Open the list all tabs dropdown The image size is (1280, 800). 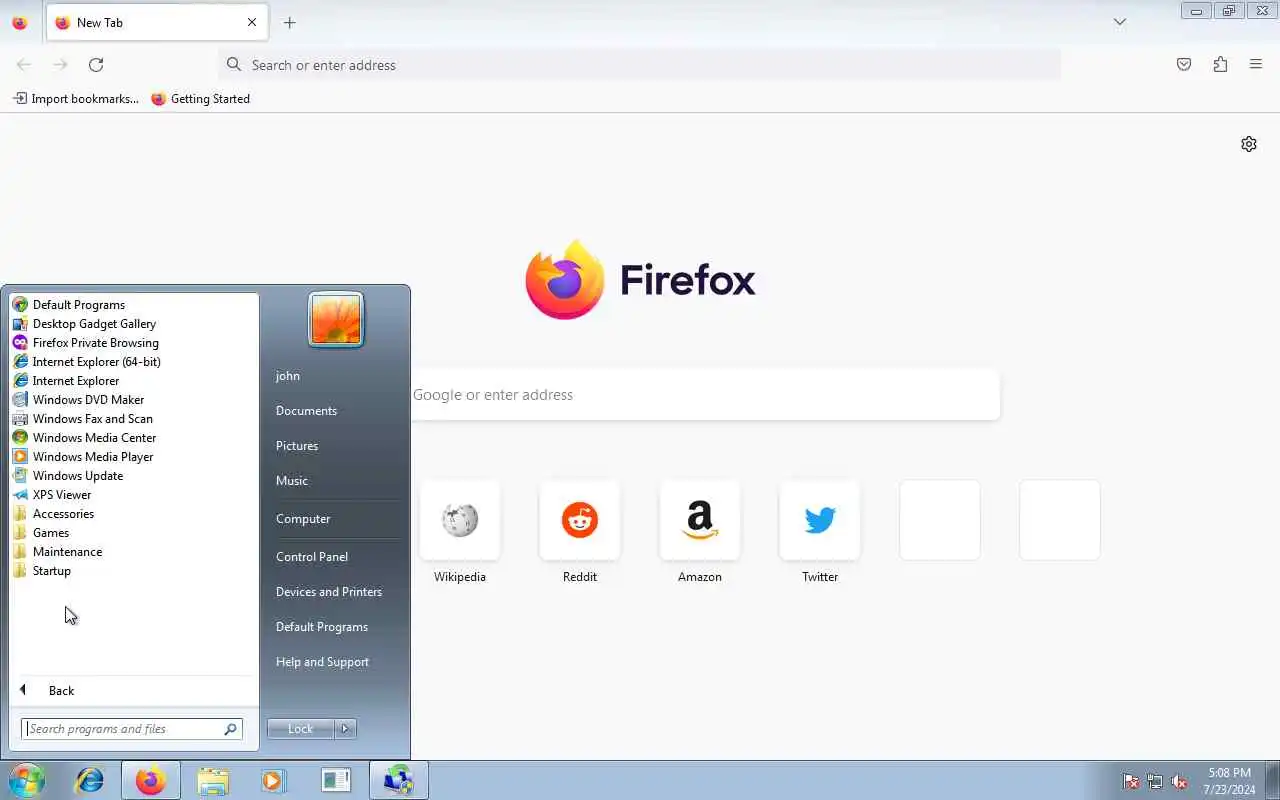click(1120, 22)
